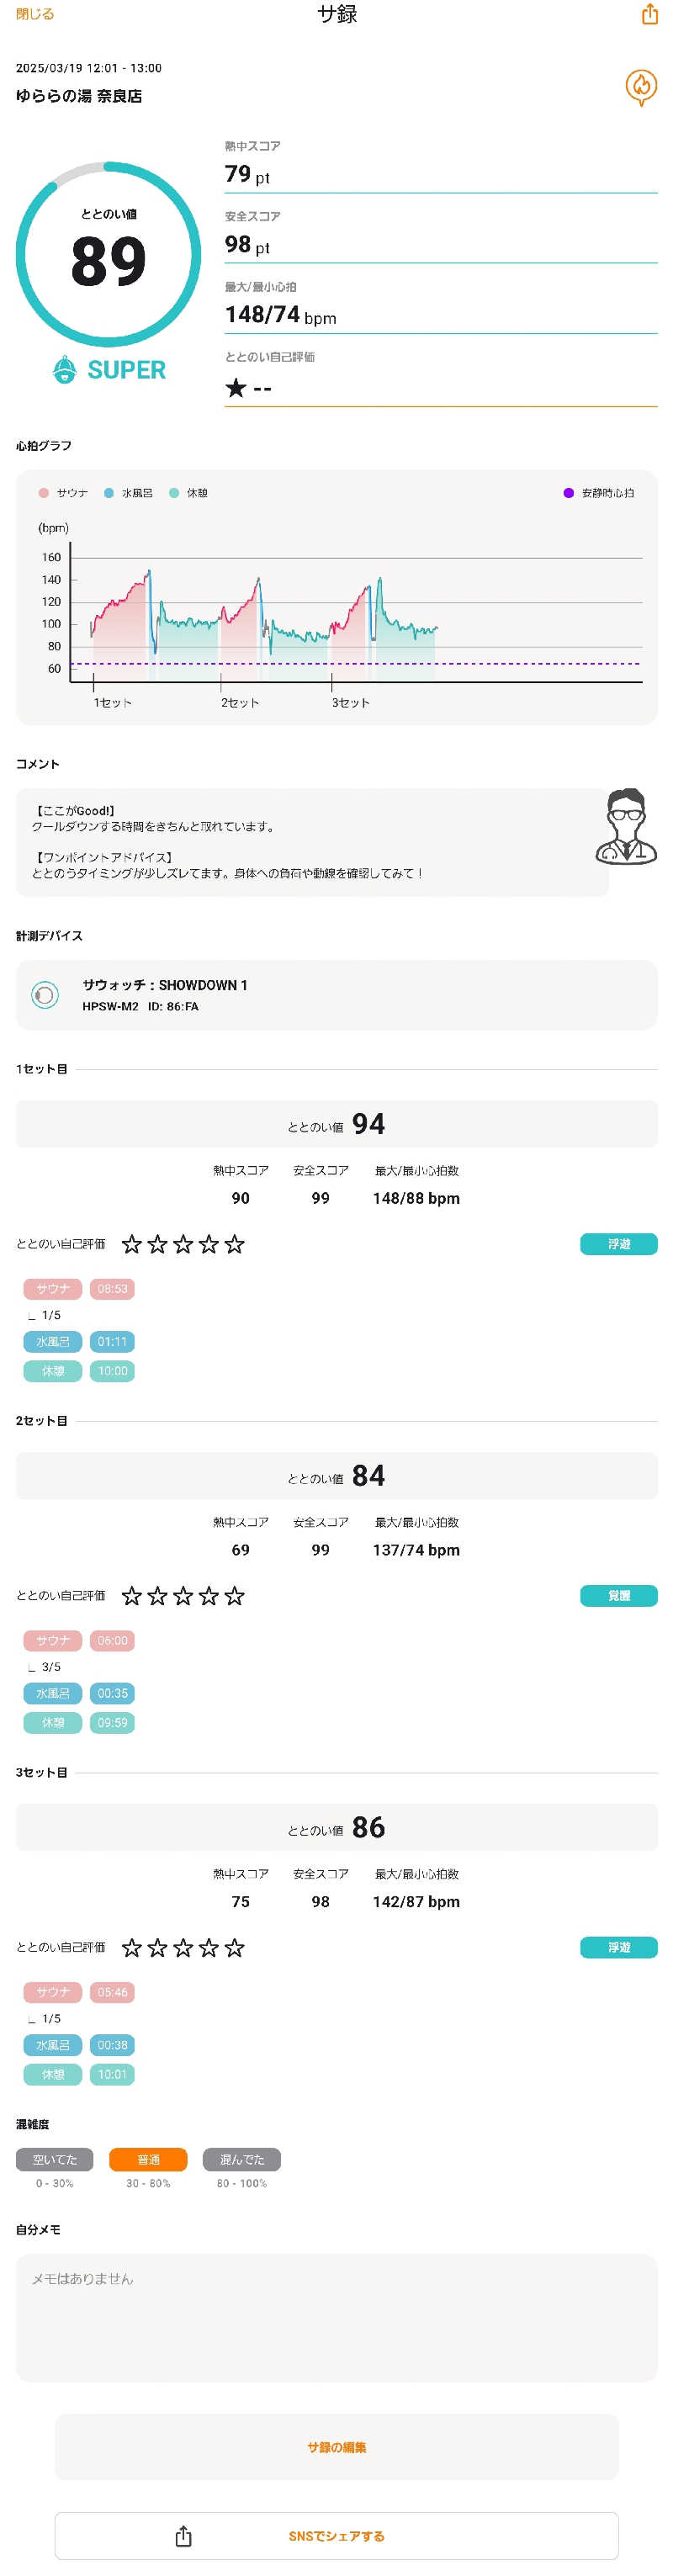Tap 閉じる to close the record
This screenshot has height=2576, width=673.
[35, 14]
